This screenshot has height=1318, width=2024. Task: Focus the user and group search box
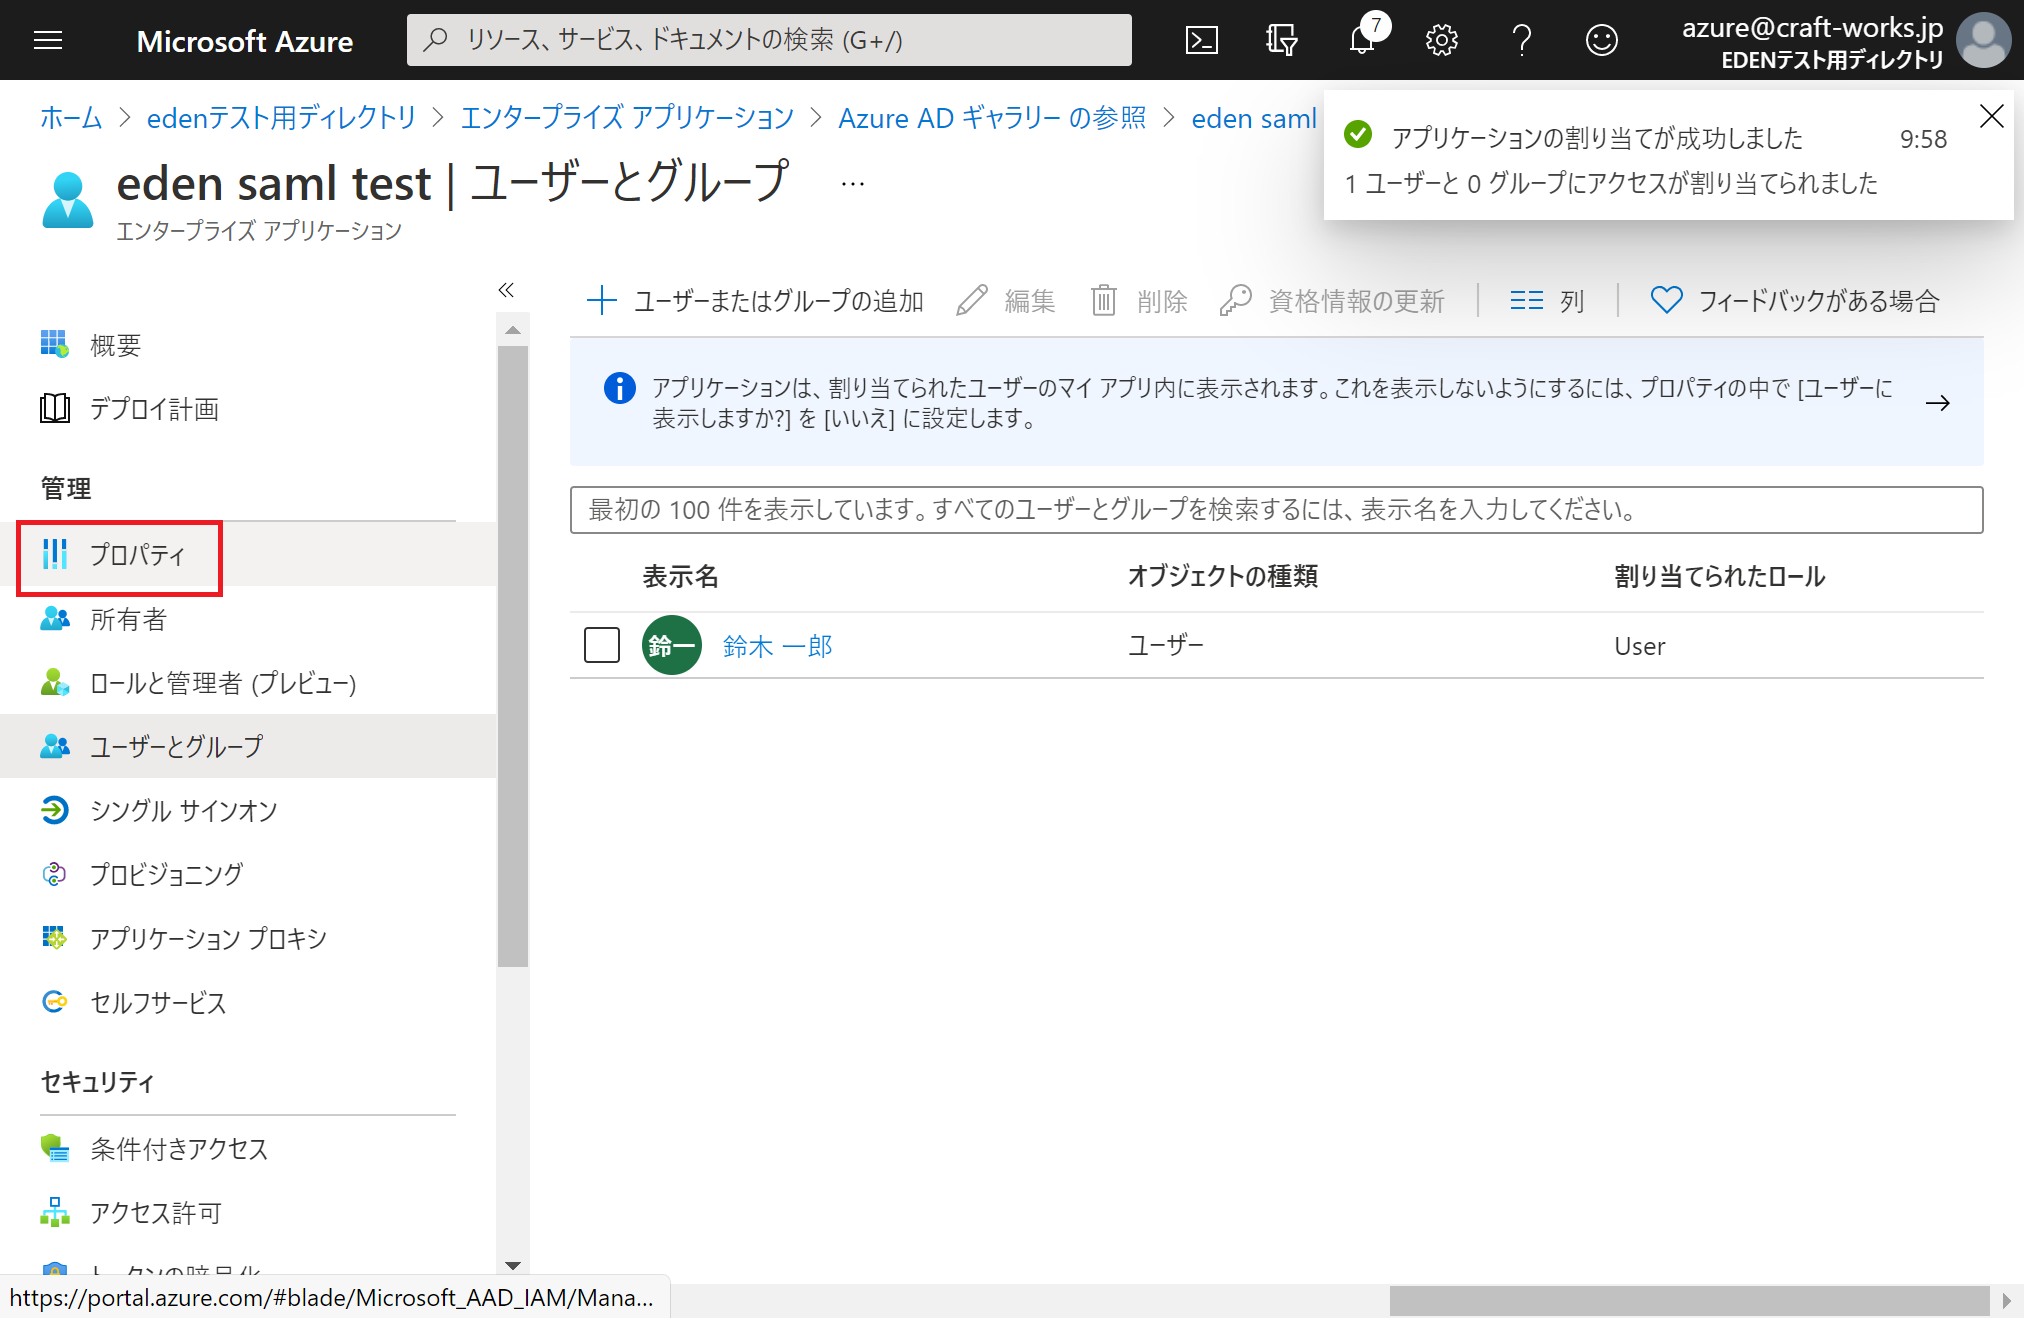click(1276, 510)
